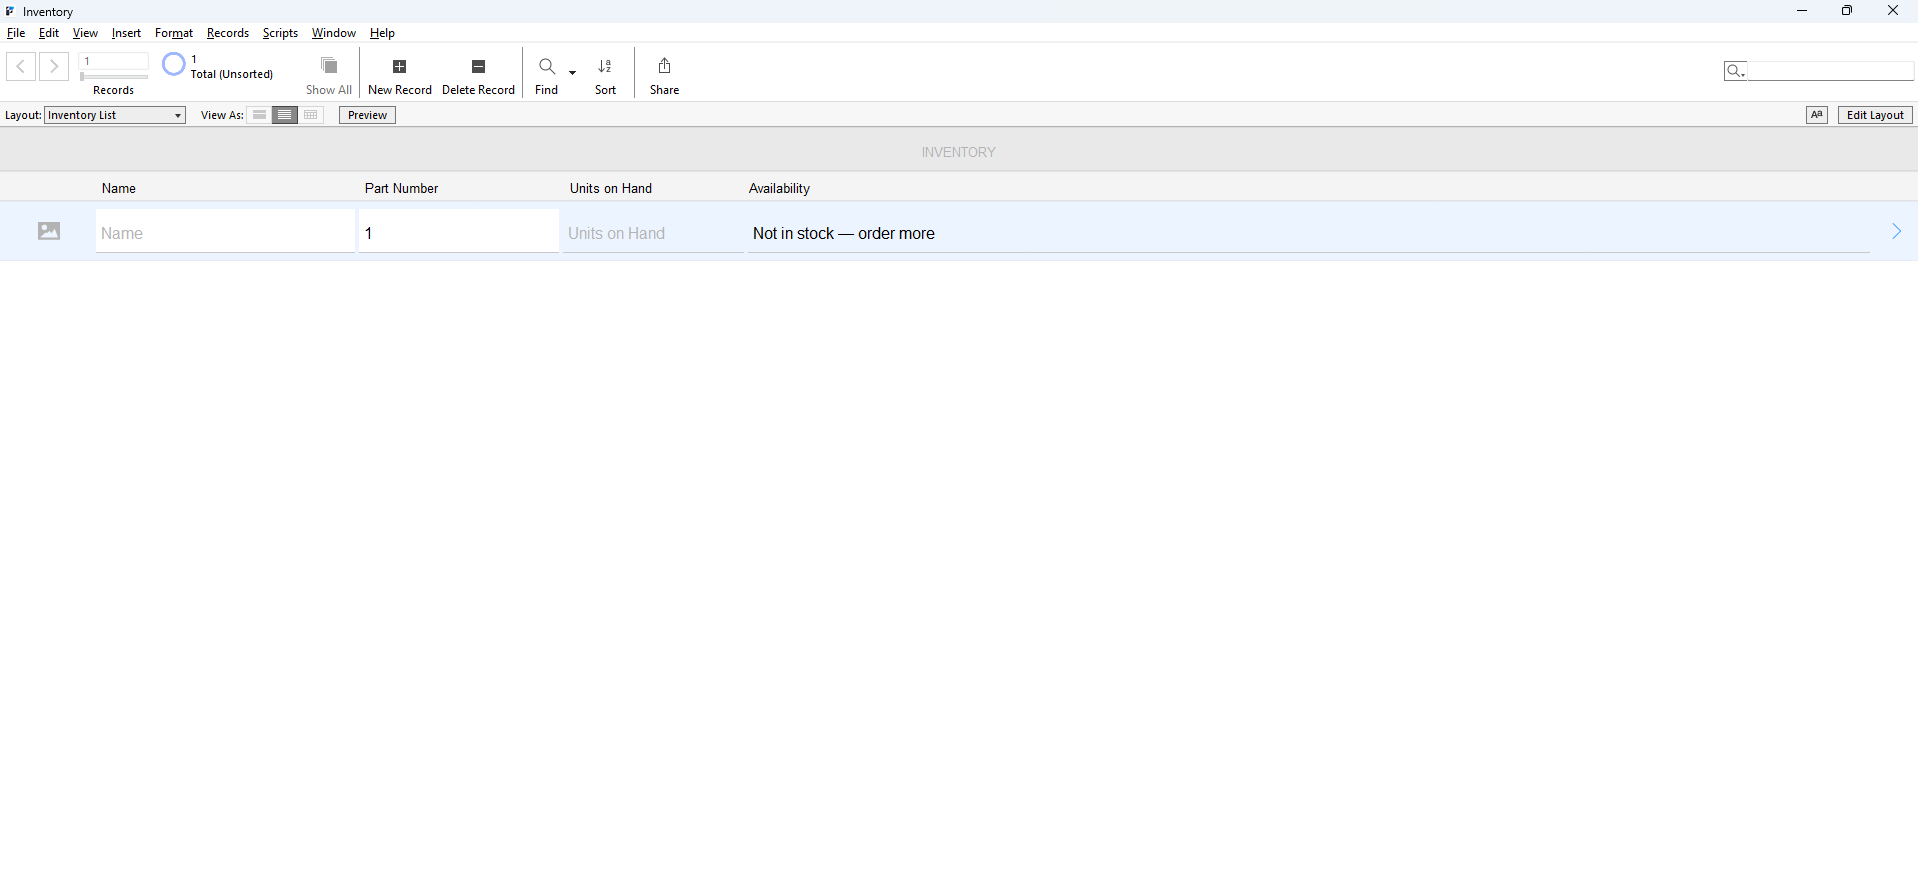Click the quick find search icon
Screen dimensions: 1918x888
[x=1735, y=71]
